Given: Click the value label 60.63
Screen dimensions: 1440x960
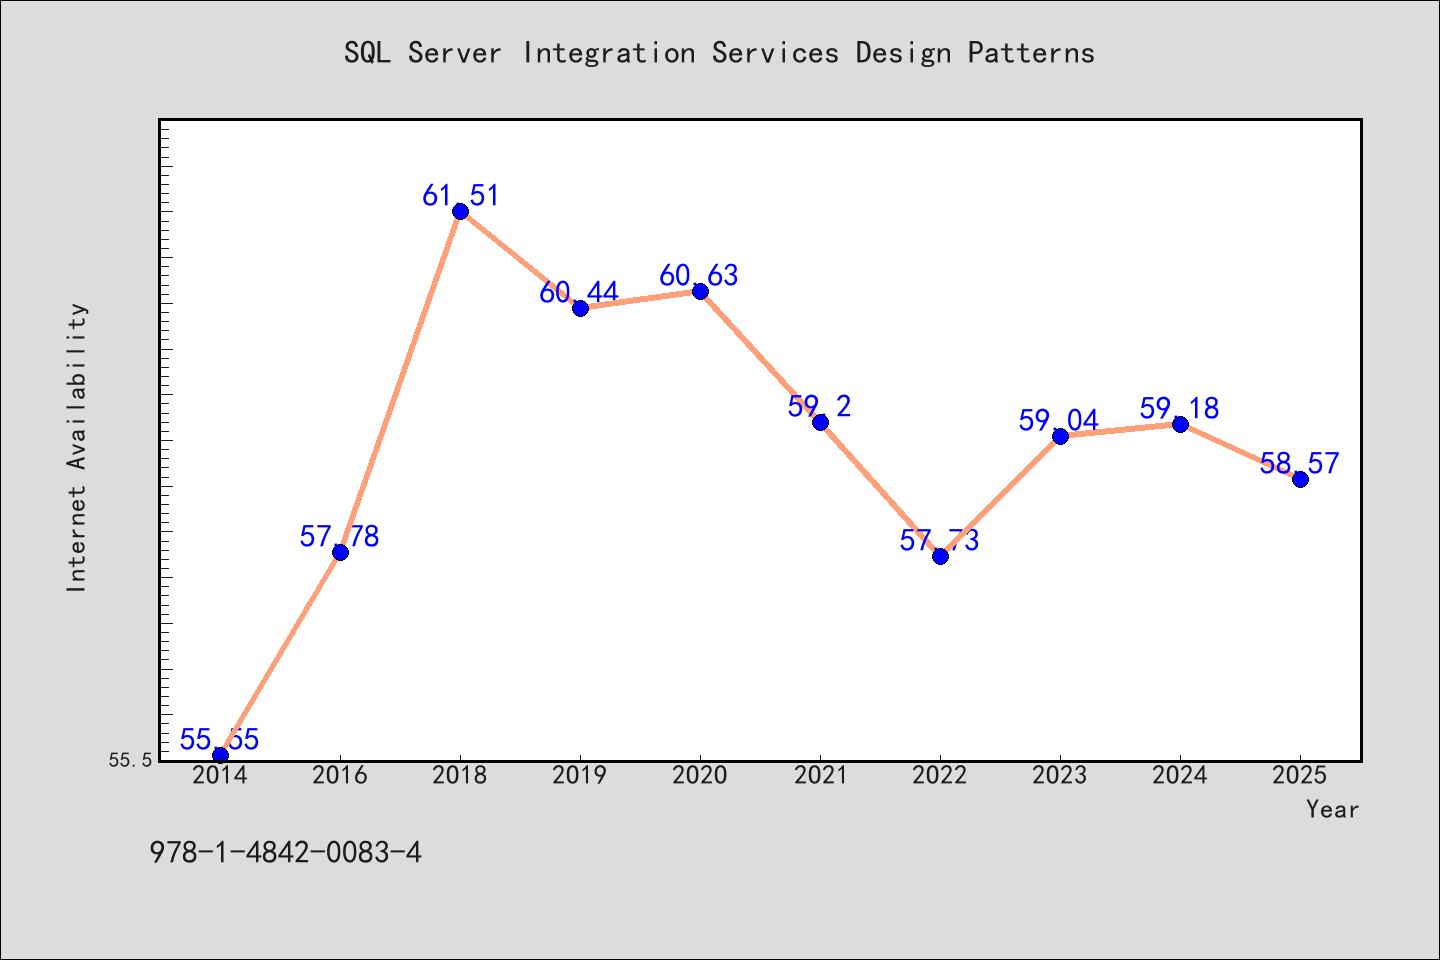Looking at the screenshot, I should (x=699, y=276).
